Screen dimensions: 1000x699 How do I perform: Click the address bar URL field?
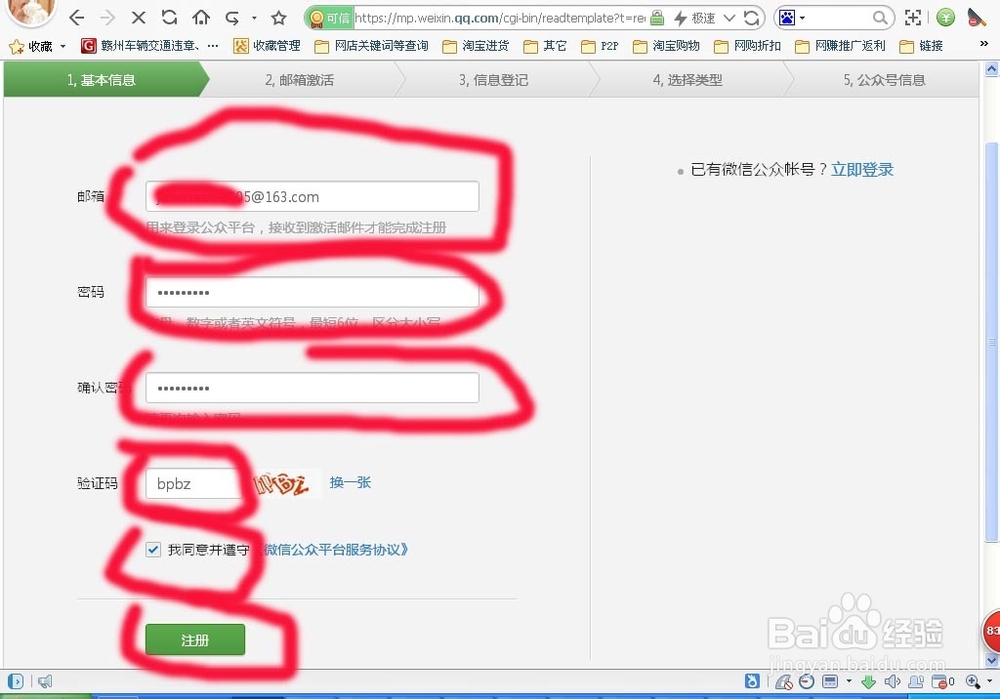(500, 18)
